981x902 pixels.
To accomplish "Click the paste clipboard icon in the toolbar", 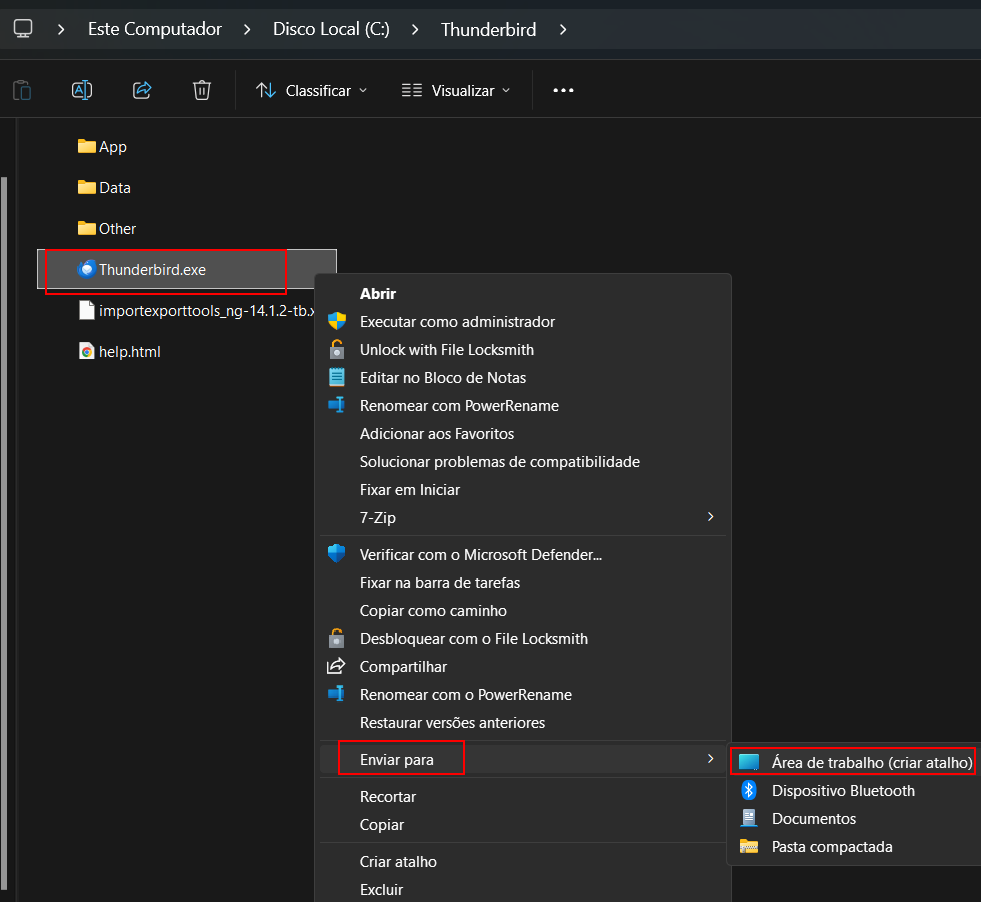I will pos(22,91).
